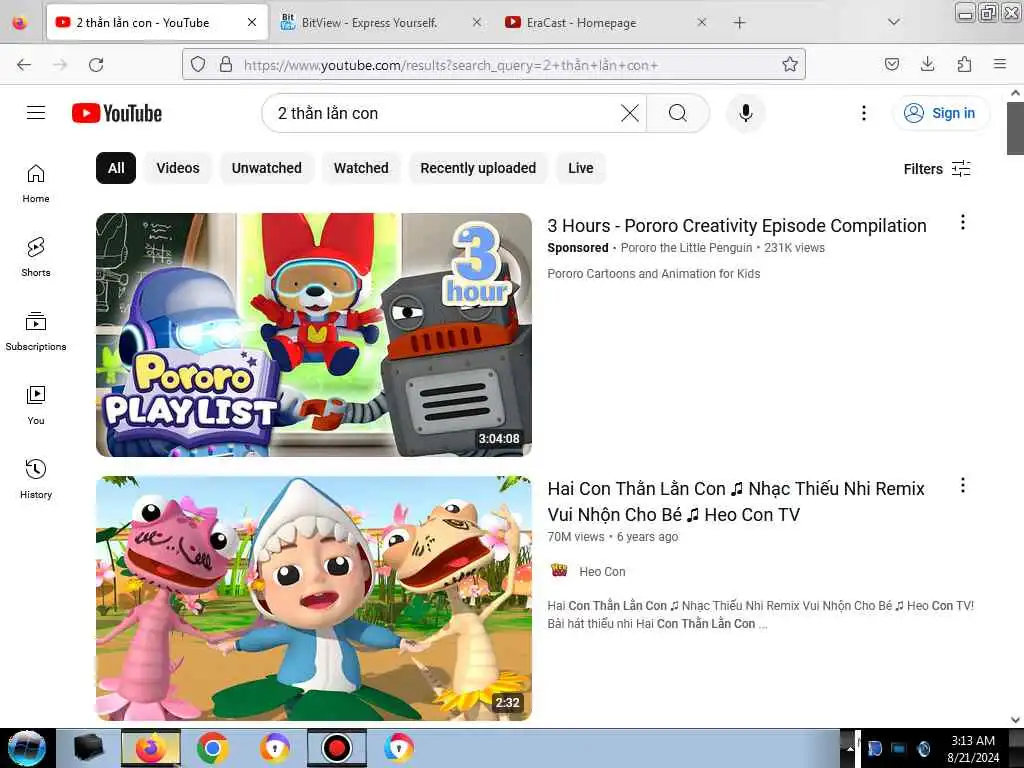Select the Unwatched filter chip
Image resolution: width=1024 pixels, height=768 pixels.
pos(266,168)
